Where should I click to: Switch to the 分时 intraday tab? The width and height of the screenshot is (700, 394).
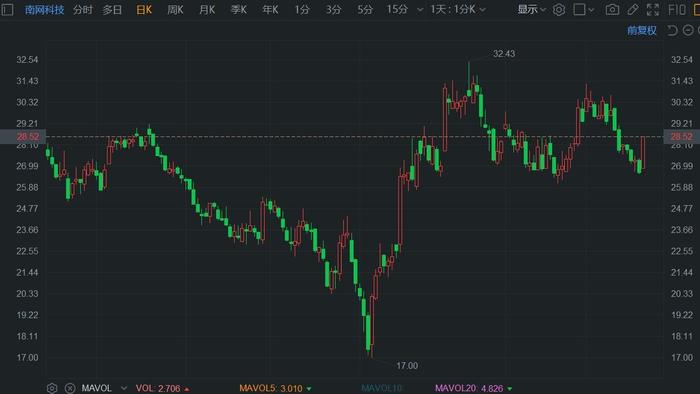tap(83, 9)
